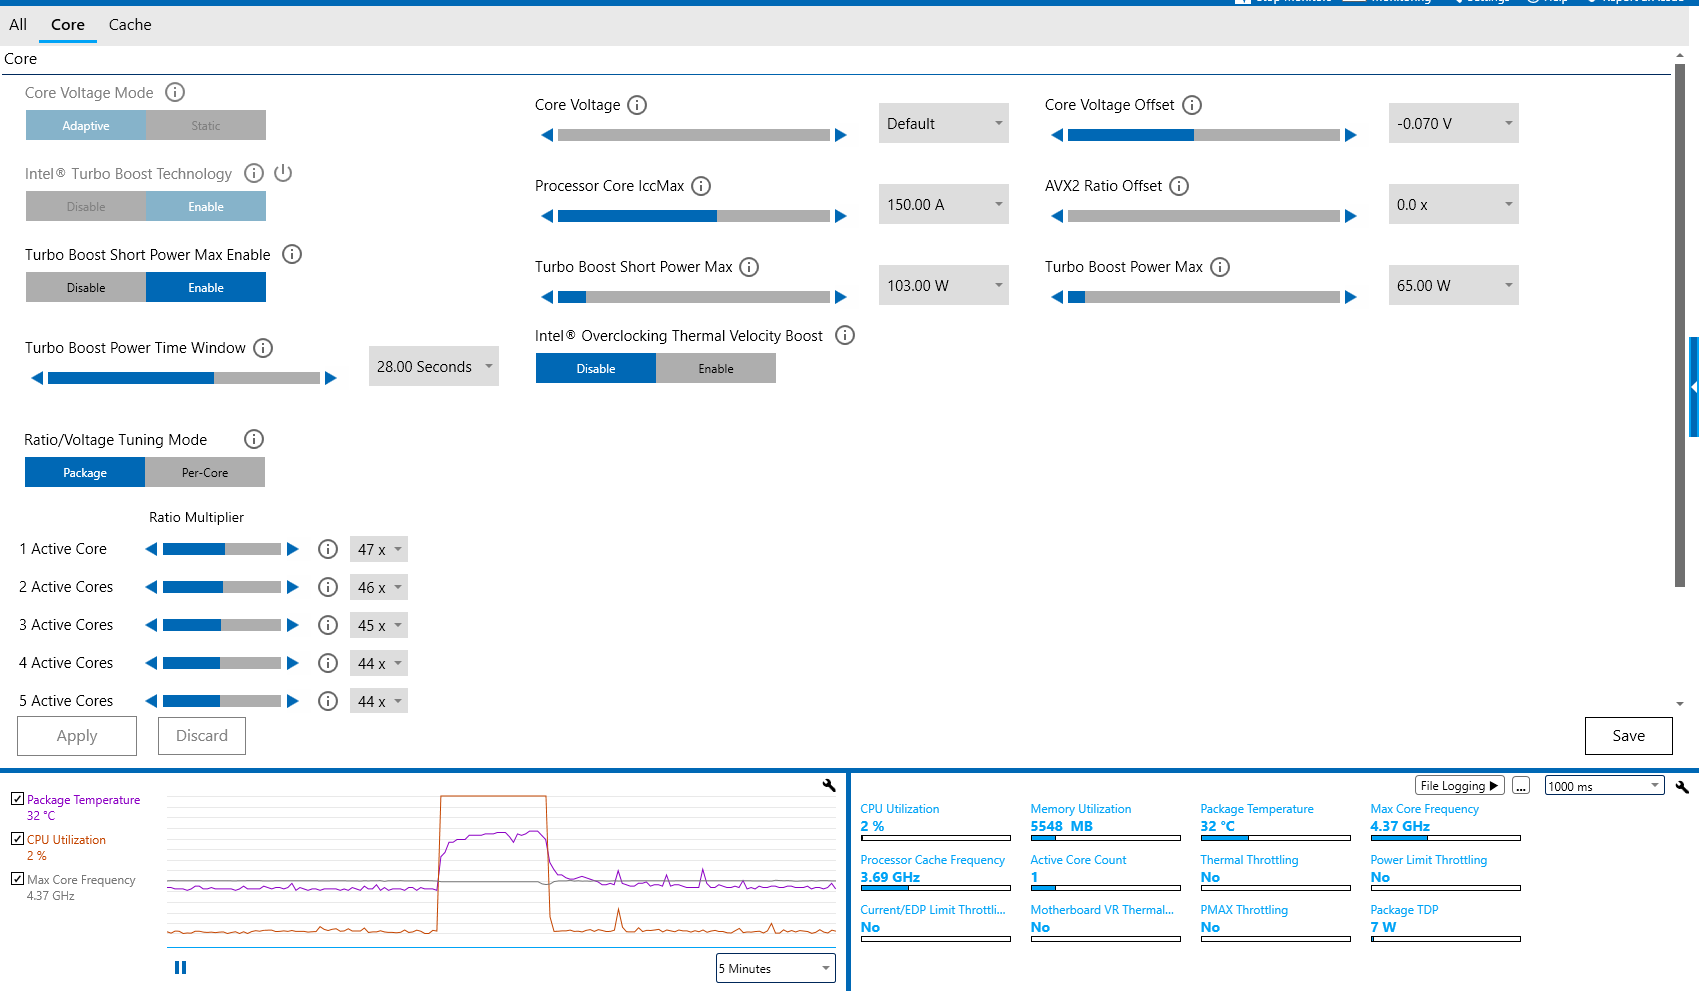The height and width of the screenshot is (991, 1699).
Task: Open 1000 ms polling interval combo box
Action: point(1605,786)
